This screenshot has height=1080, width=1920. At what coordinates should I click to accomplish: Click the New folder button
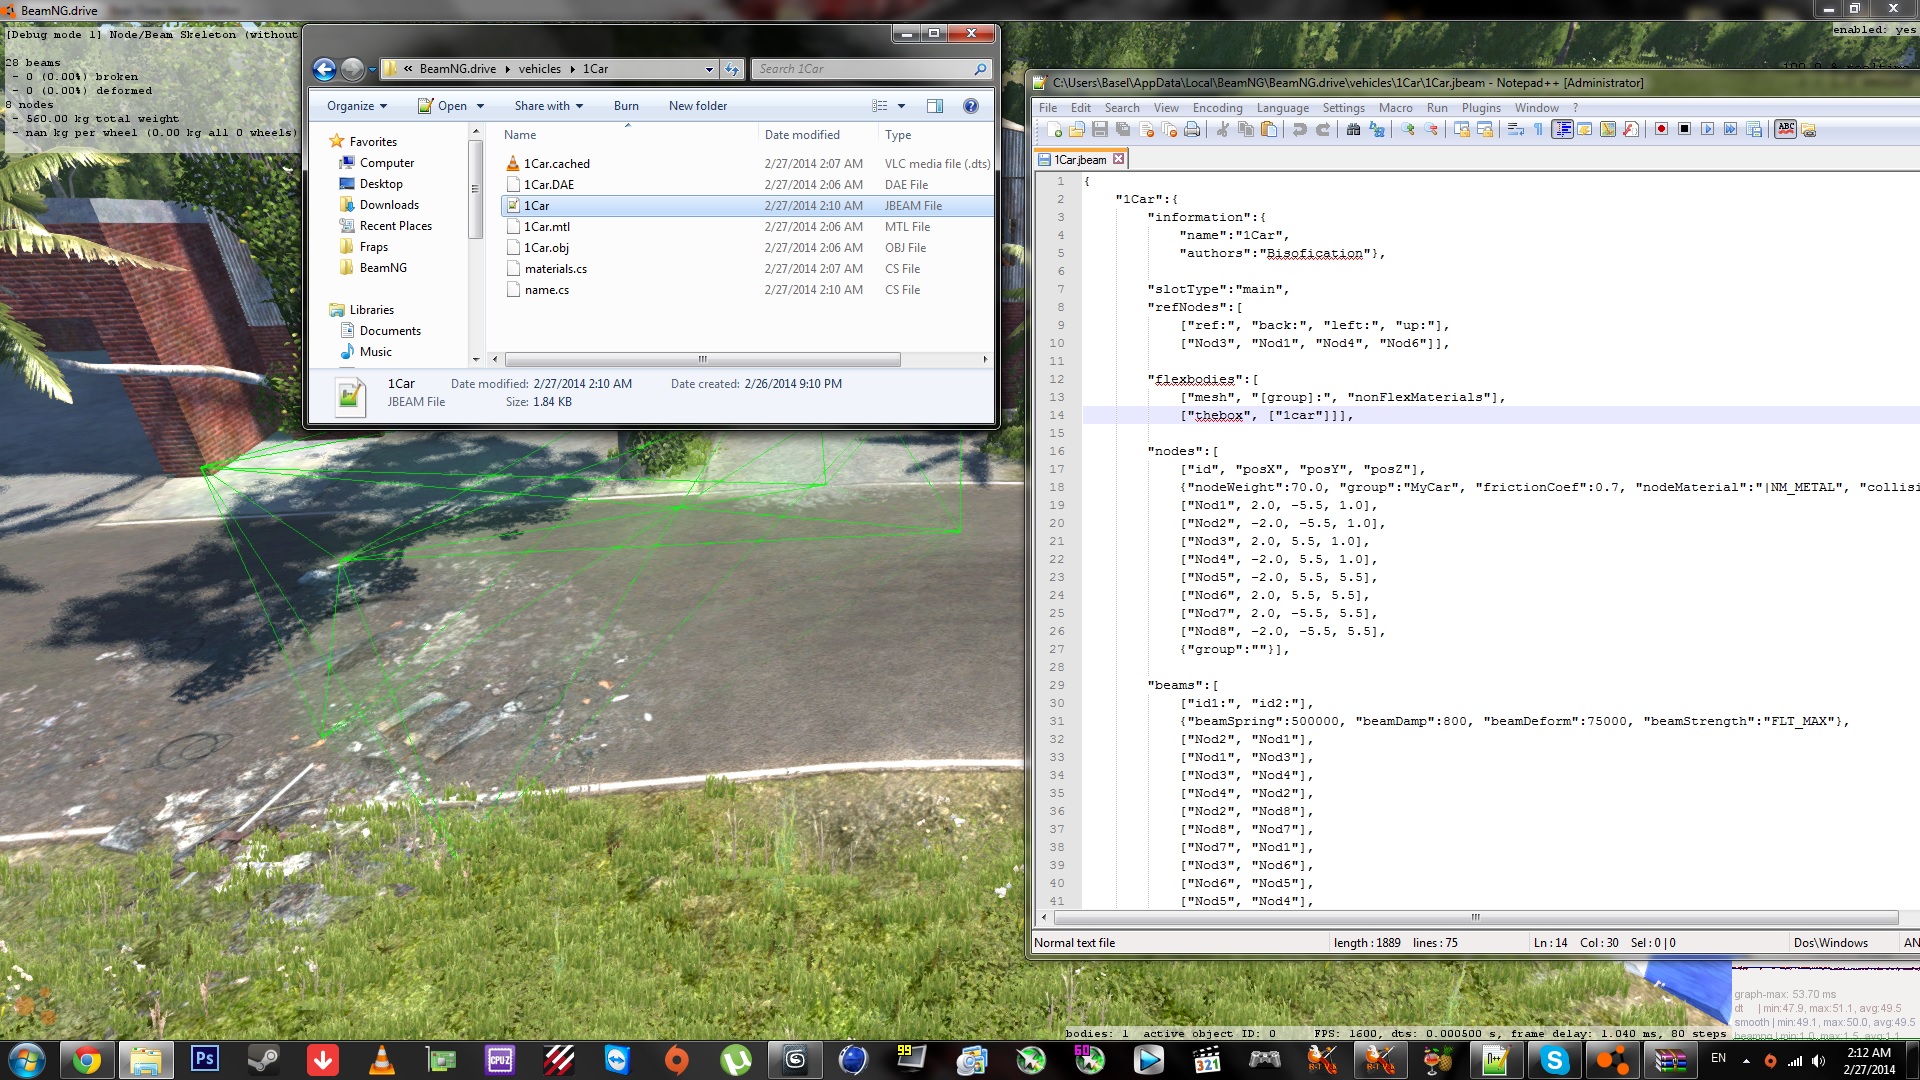(x=698, y=106)
